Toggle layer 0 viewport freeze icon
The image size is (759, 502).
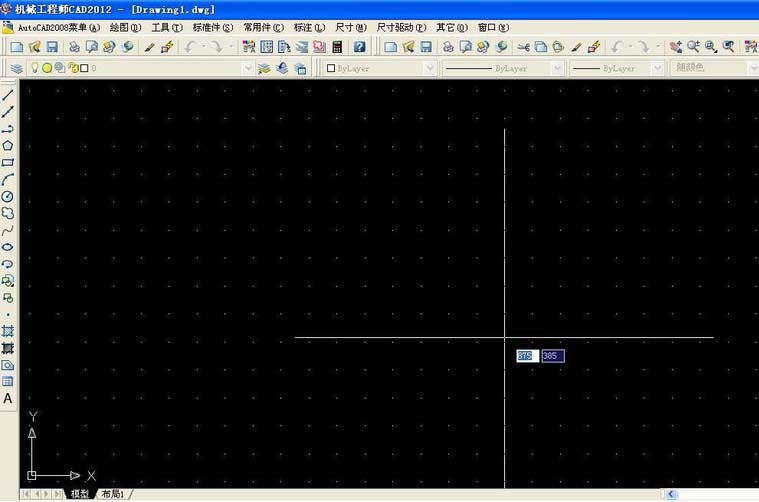60,68
